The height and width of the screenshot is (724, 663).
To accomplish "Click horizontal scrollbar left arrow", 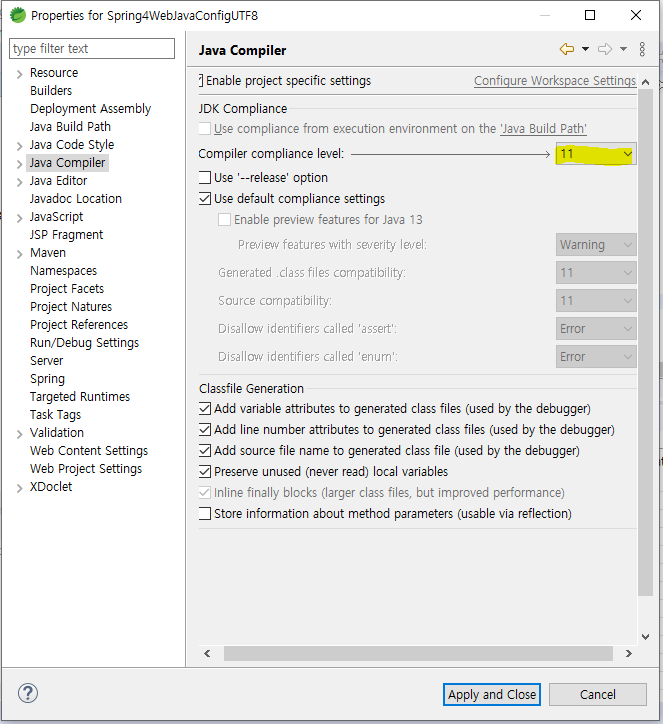I will (207, 653).
